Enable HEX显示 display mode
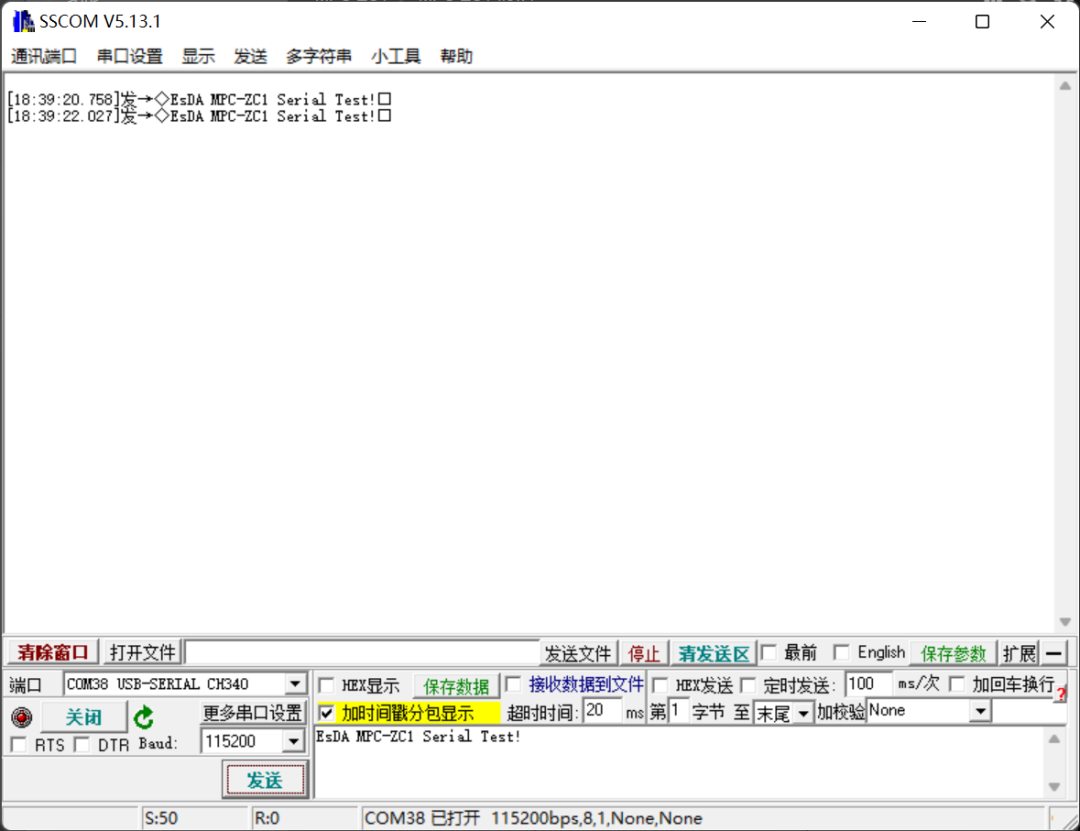Screen dimensions: 1080x831 [x=327, y=684]
